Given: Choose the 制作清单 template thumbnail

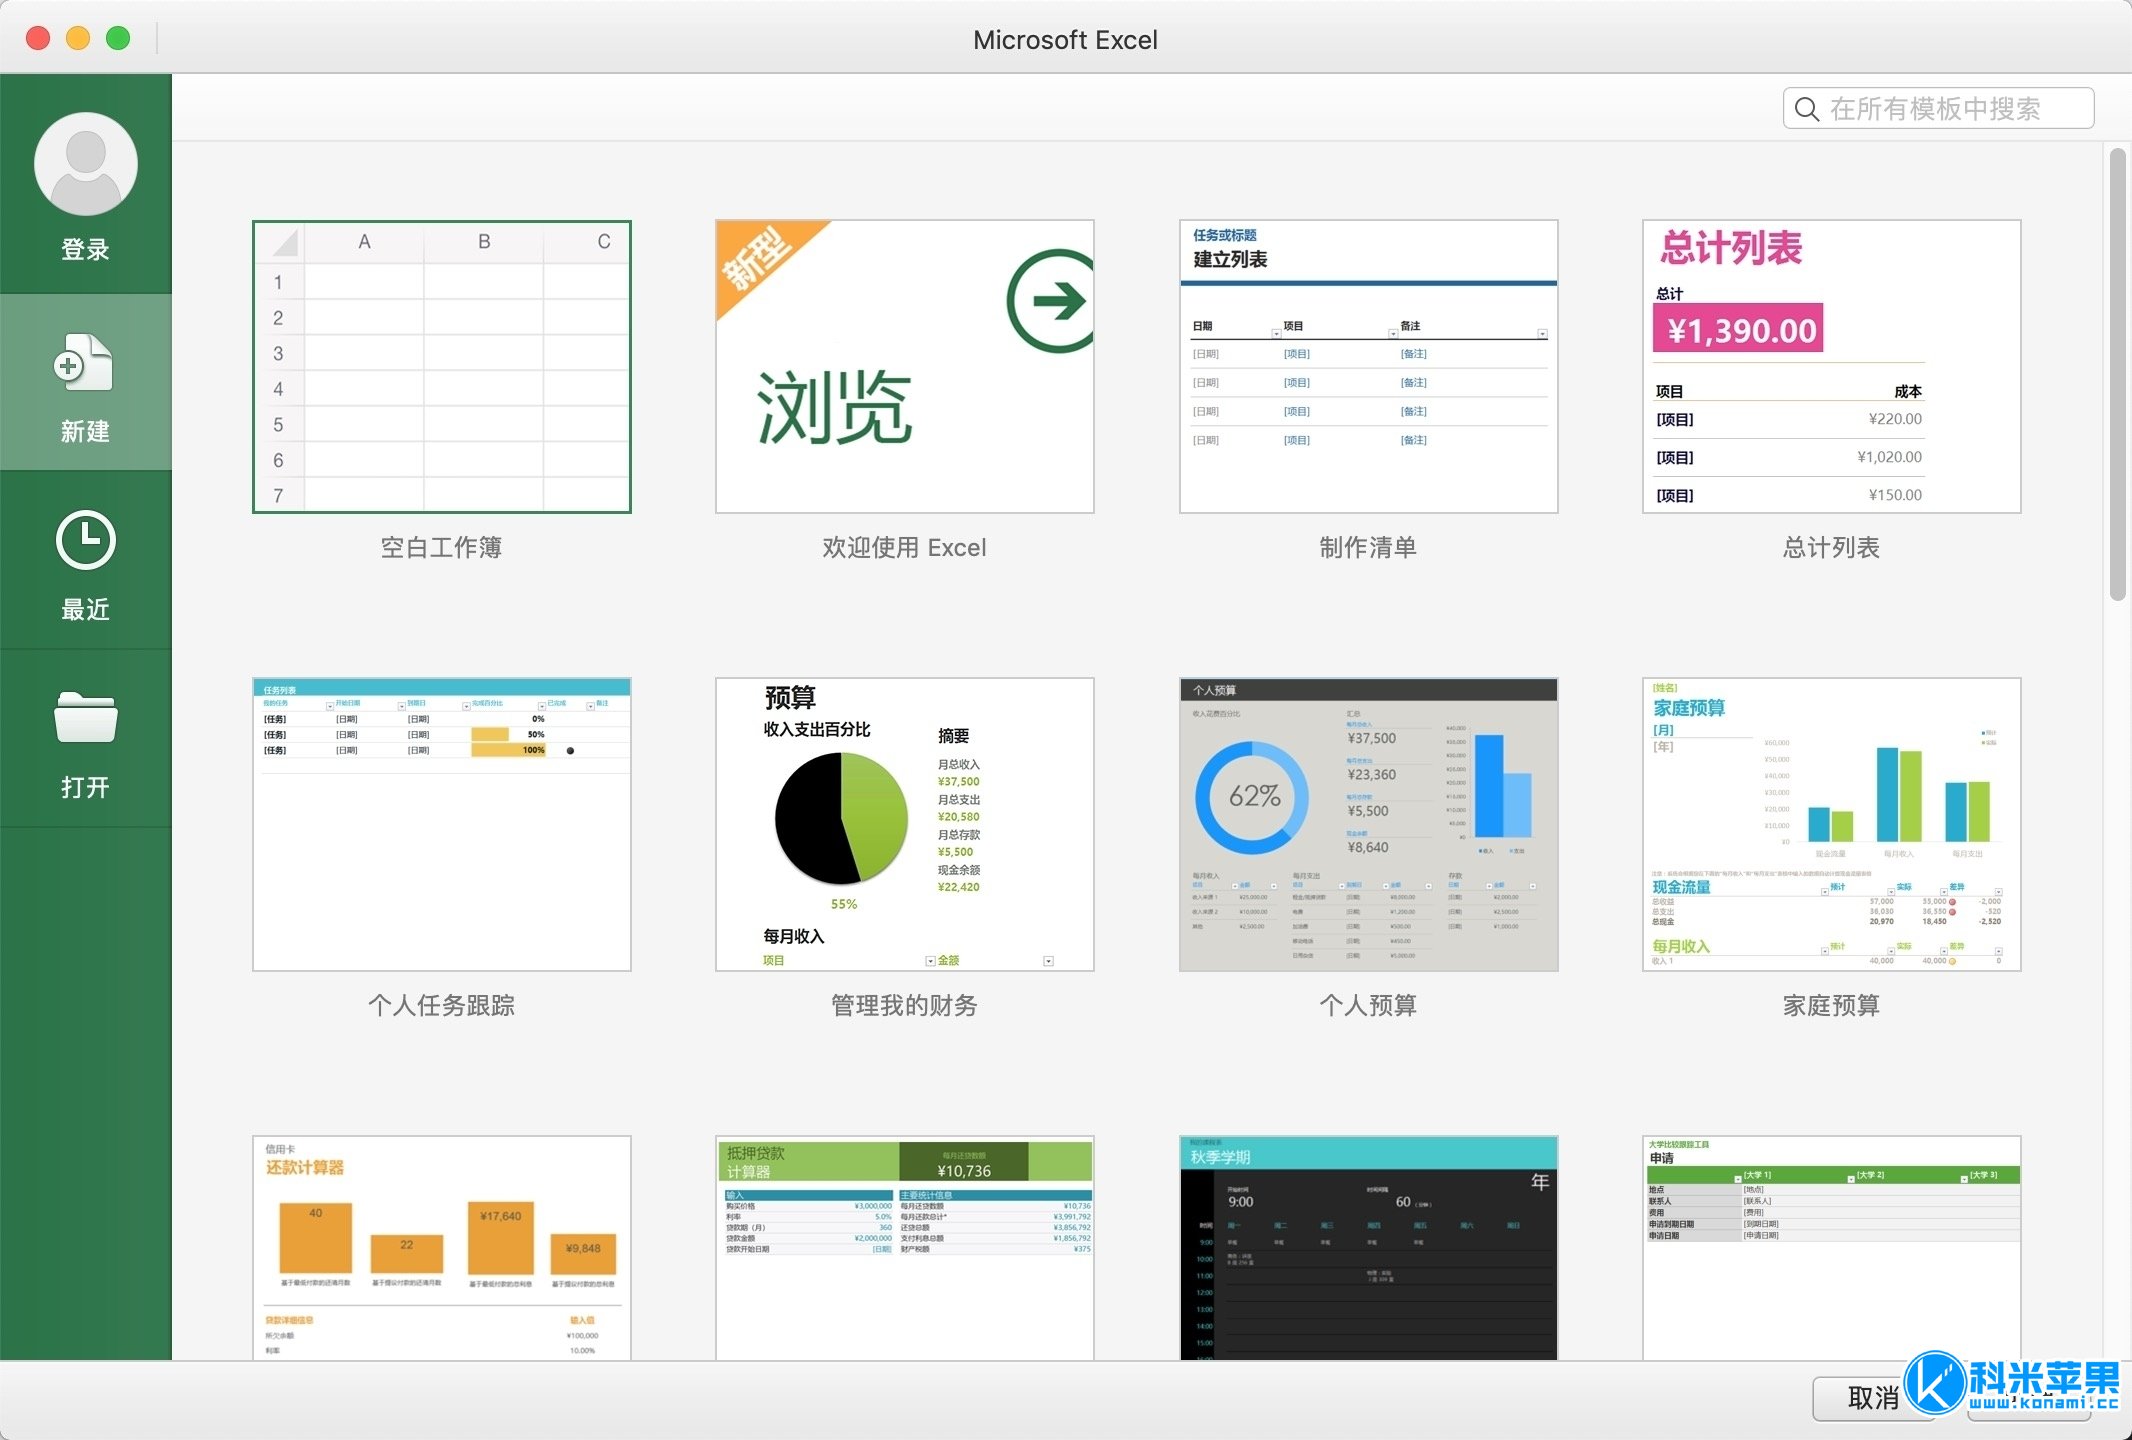Looking at the screenshot, I should (1369, 367).
